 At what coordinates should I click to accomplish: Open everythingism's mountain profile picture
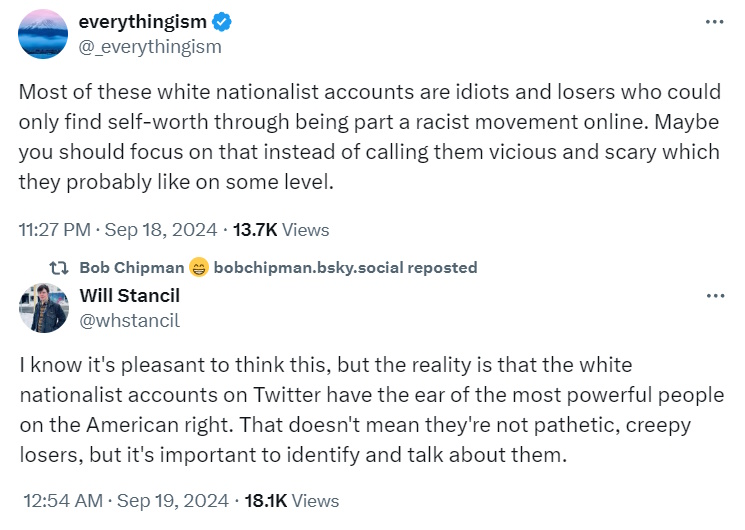click(x=42, y=35)
